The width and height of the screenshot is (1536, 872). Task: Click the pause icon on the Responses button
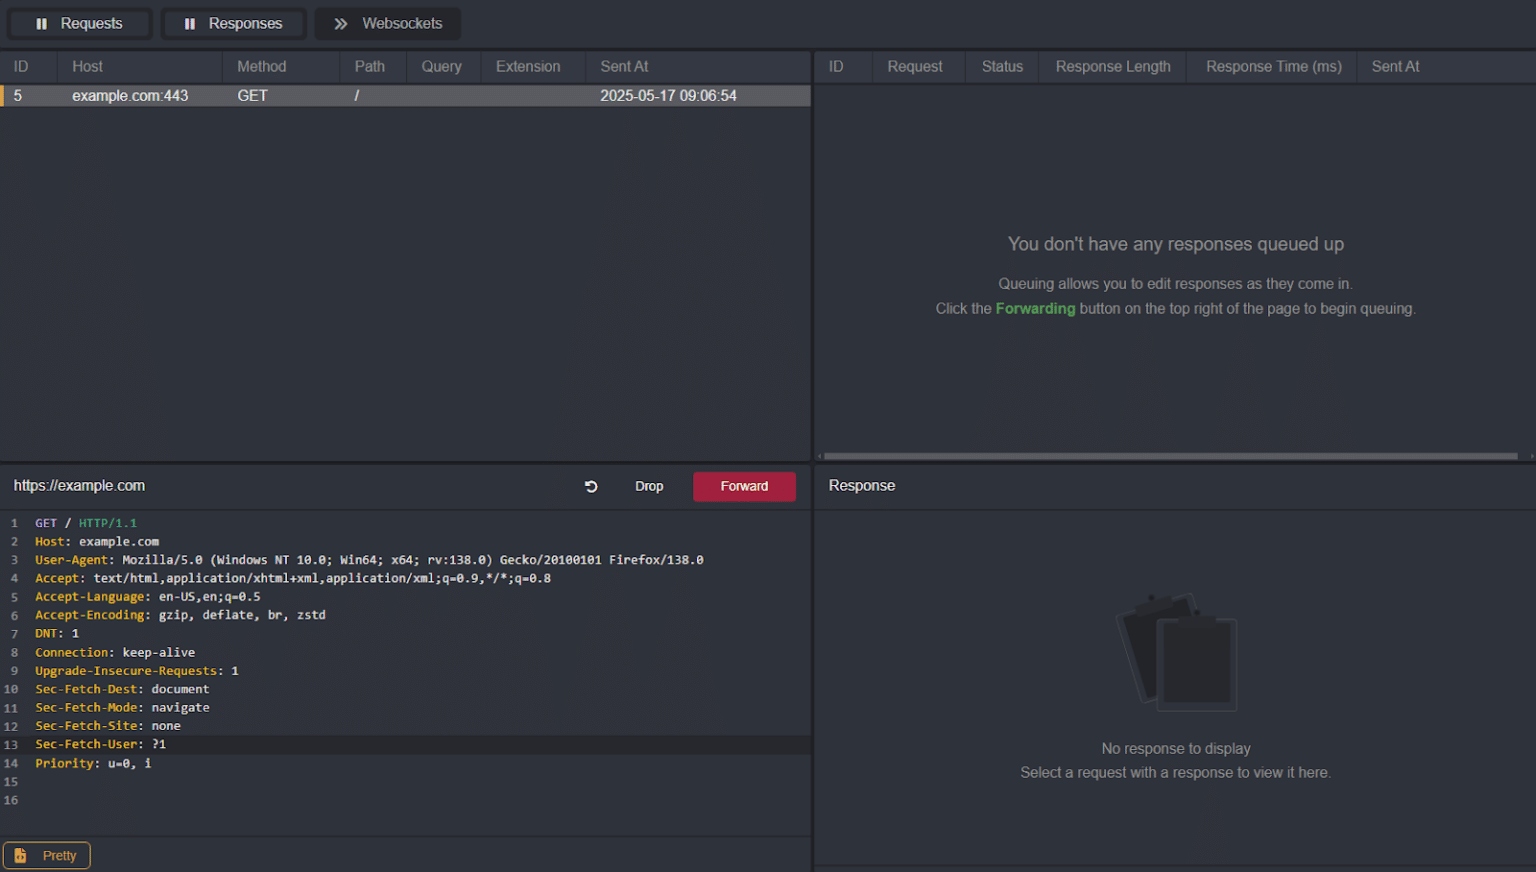click(190, 23)
